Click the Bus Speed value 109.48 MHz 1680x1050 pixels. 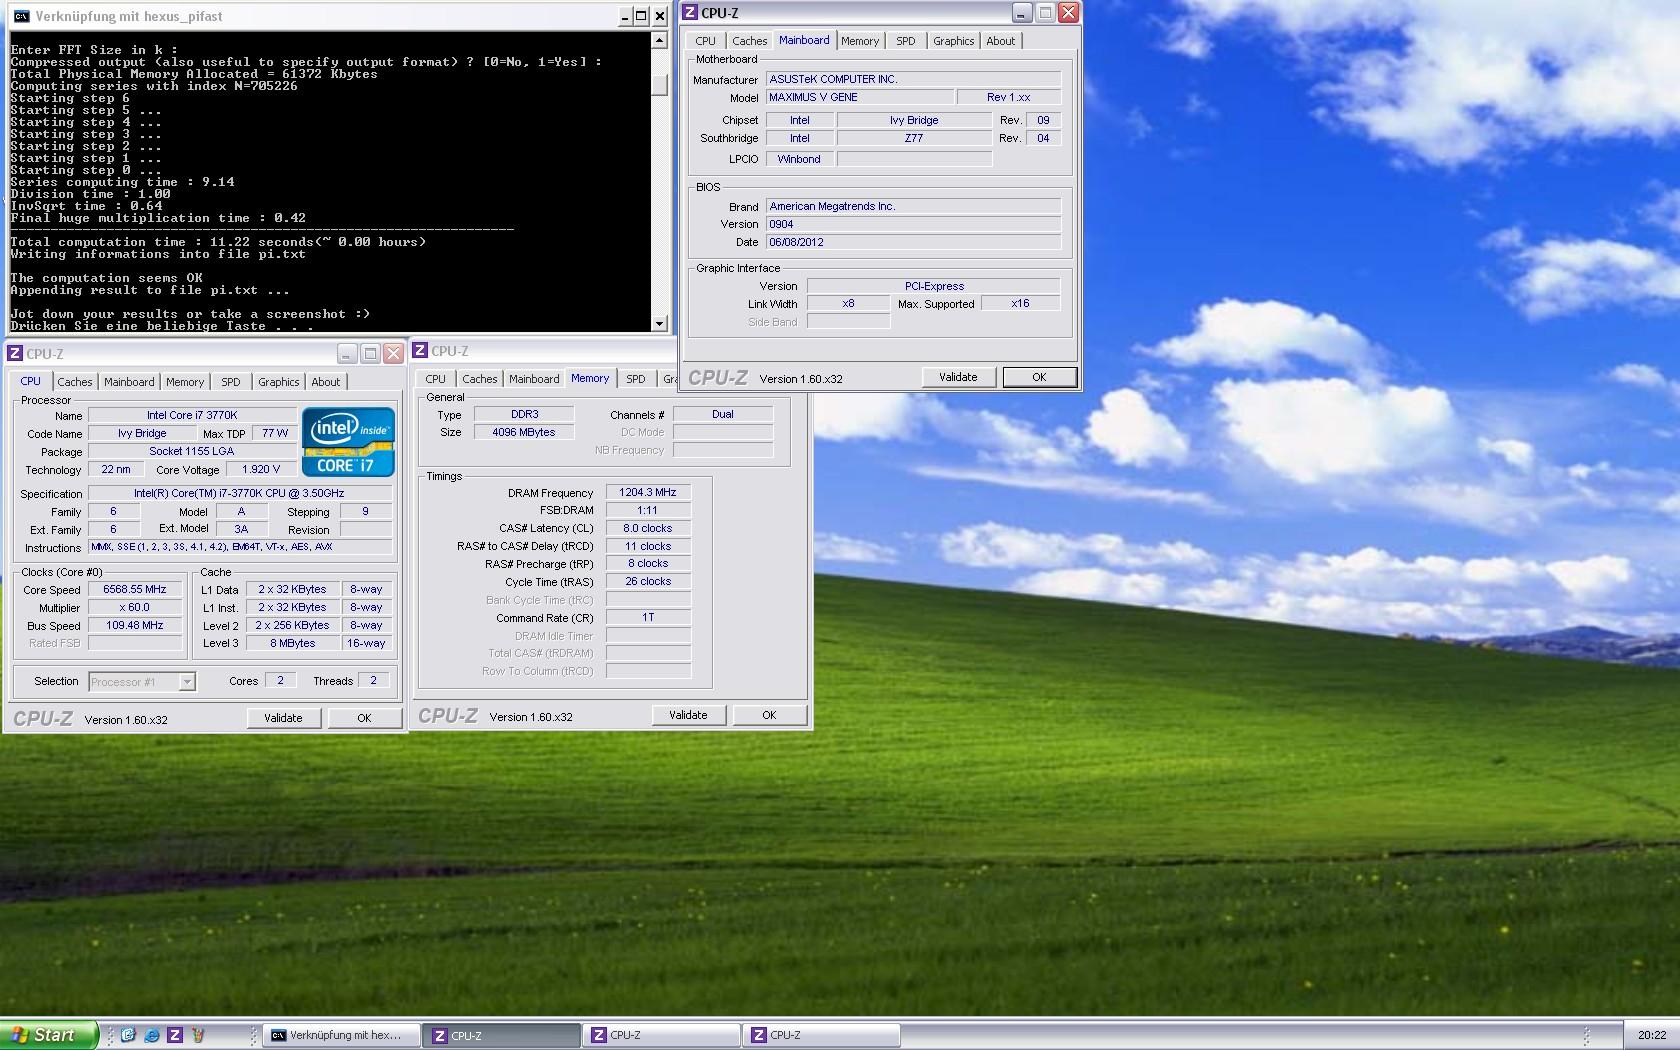pyautogui.click(x=135, y=626)
